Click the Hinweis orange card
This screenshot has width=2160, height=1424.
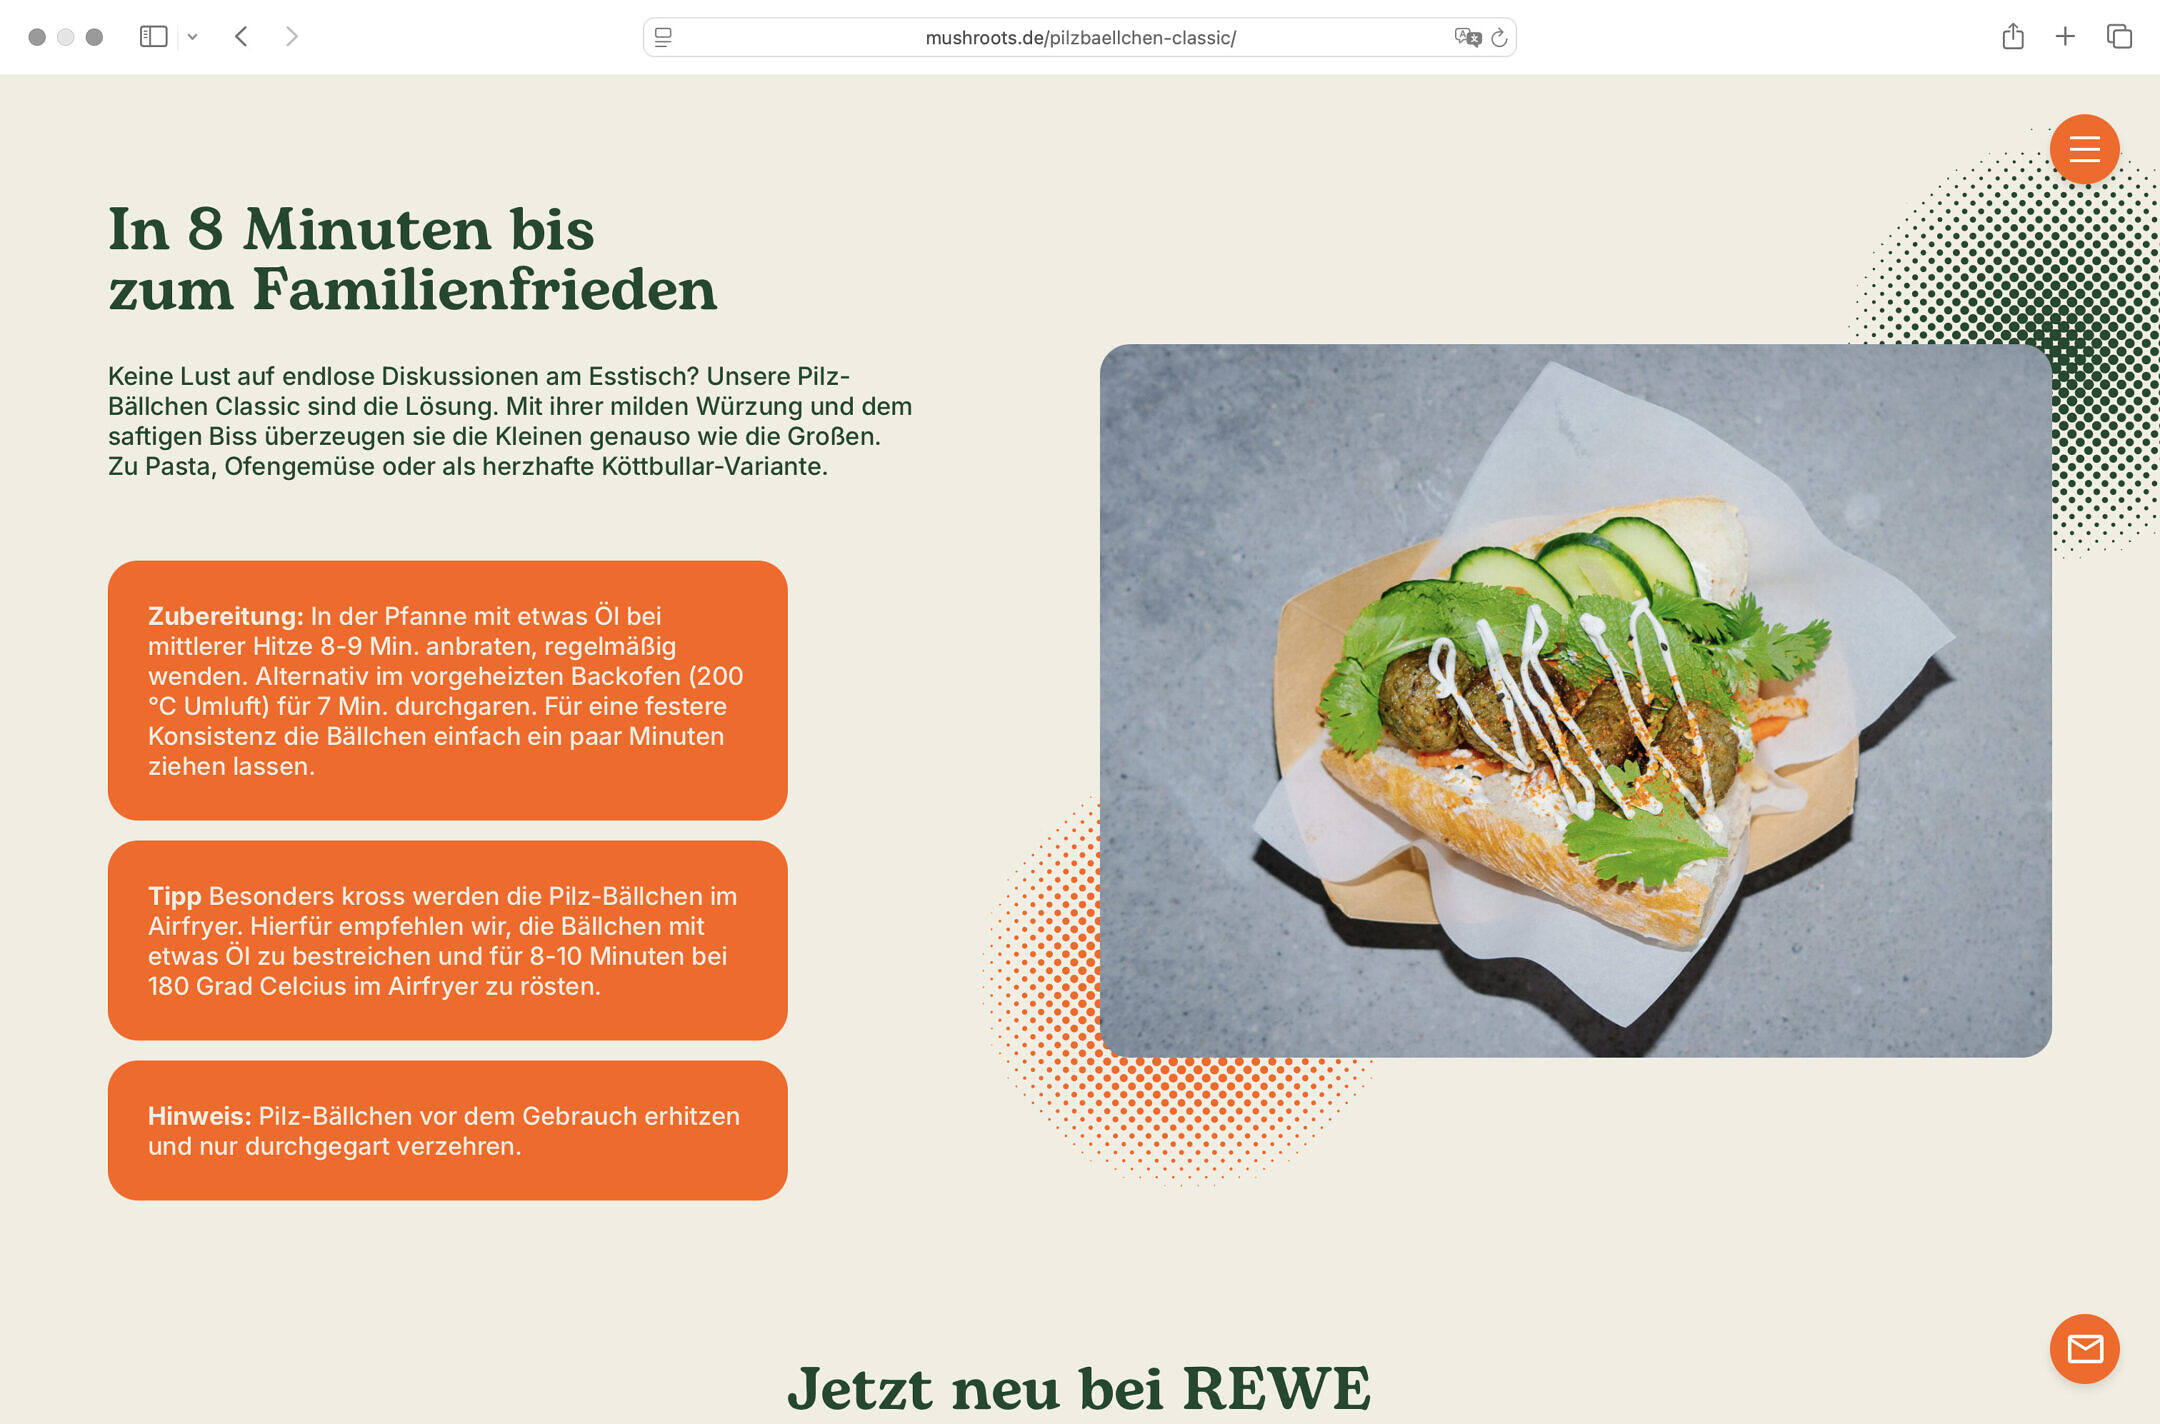tap(447, 1130)
